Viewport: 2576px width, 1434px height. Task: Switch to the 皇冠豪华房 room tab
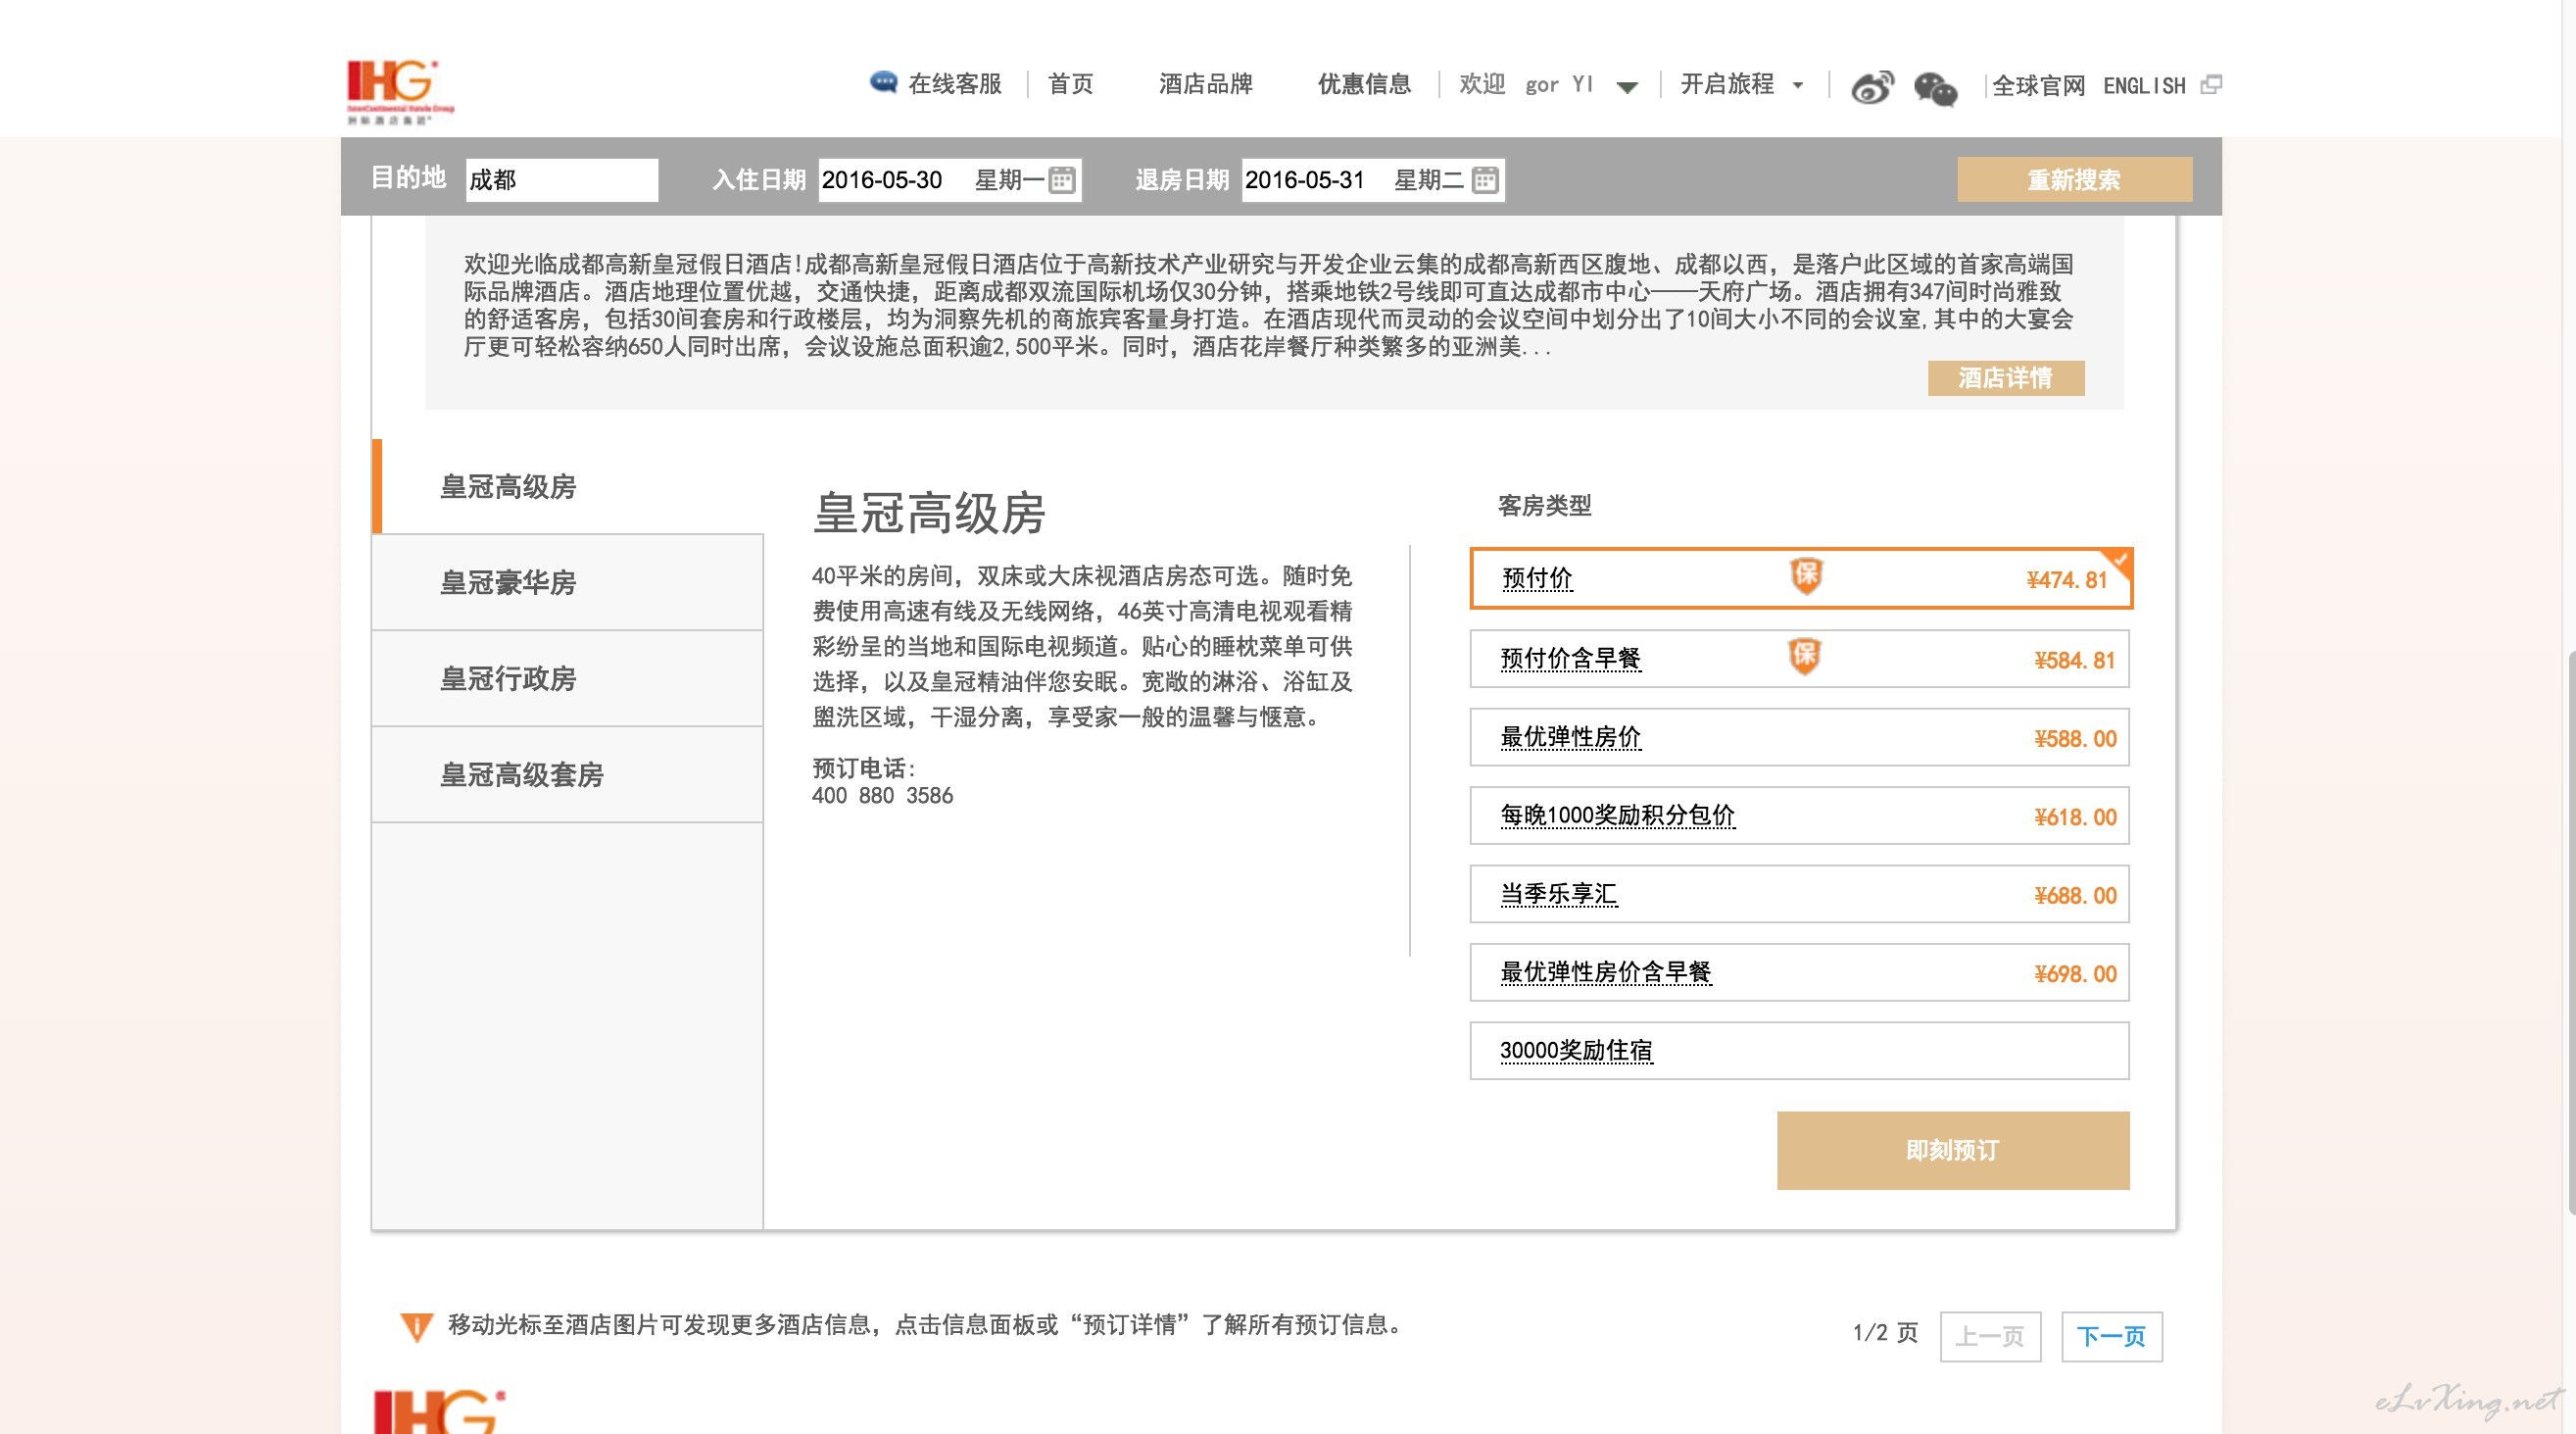509,583
